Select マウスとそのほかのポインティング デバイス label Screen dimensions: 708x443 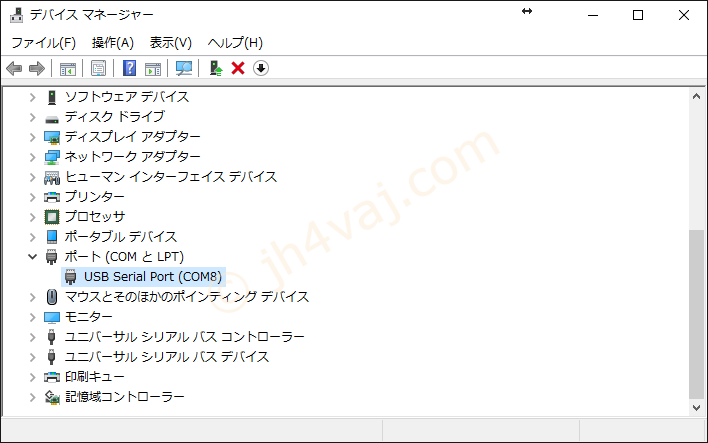coord(187,297)
